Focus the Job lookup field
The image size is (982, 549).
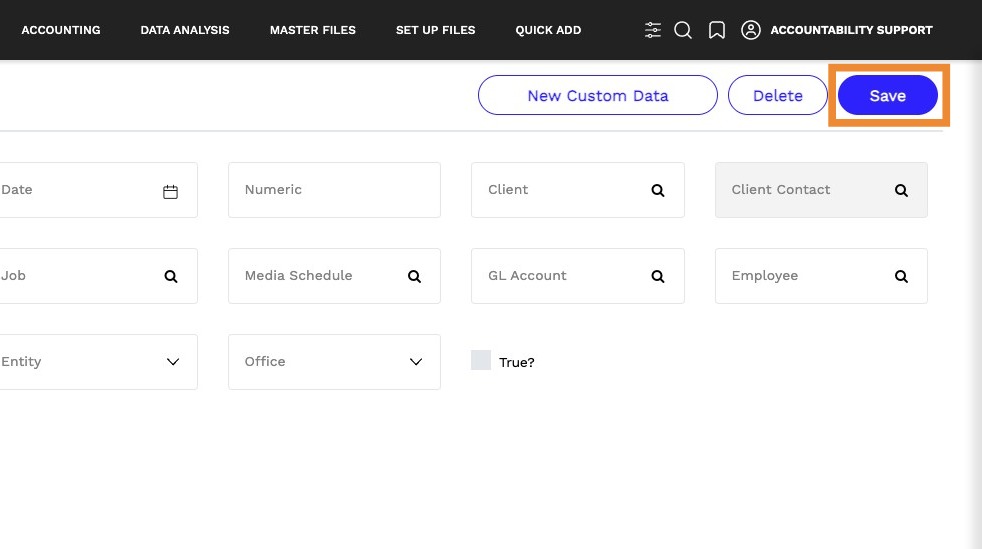tap(98, 276)
